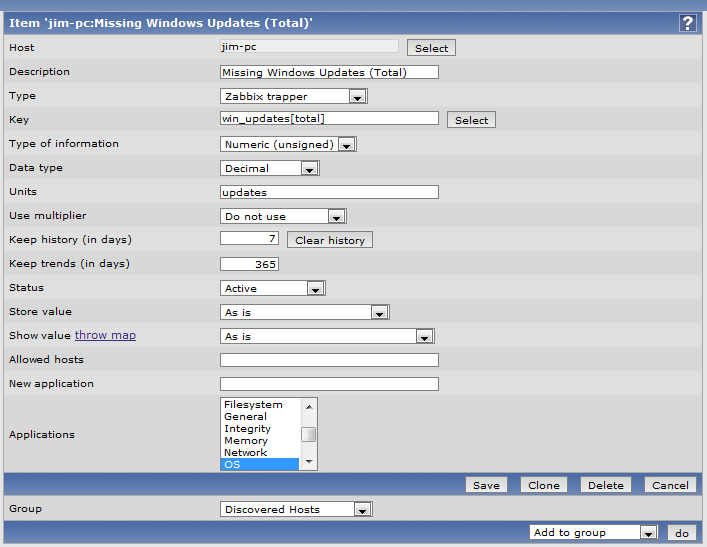Click the Select button beside Key field
This screenshot has height=547, width=707.
471,120
